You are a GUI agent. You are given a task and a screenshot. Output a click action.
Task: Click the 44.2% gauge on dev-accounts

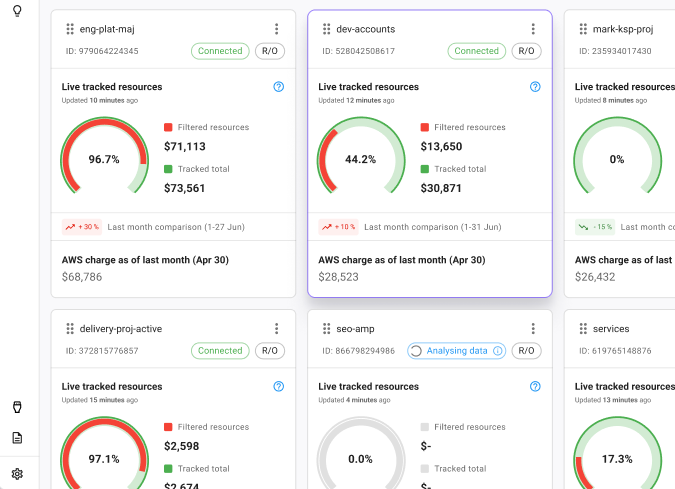click(361, 156)
